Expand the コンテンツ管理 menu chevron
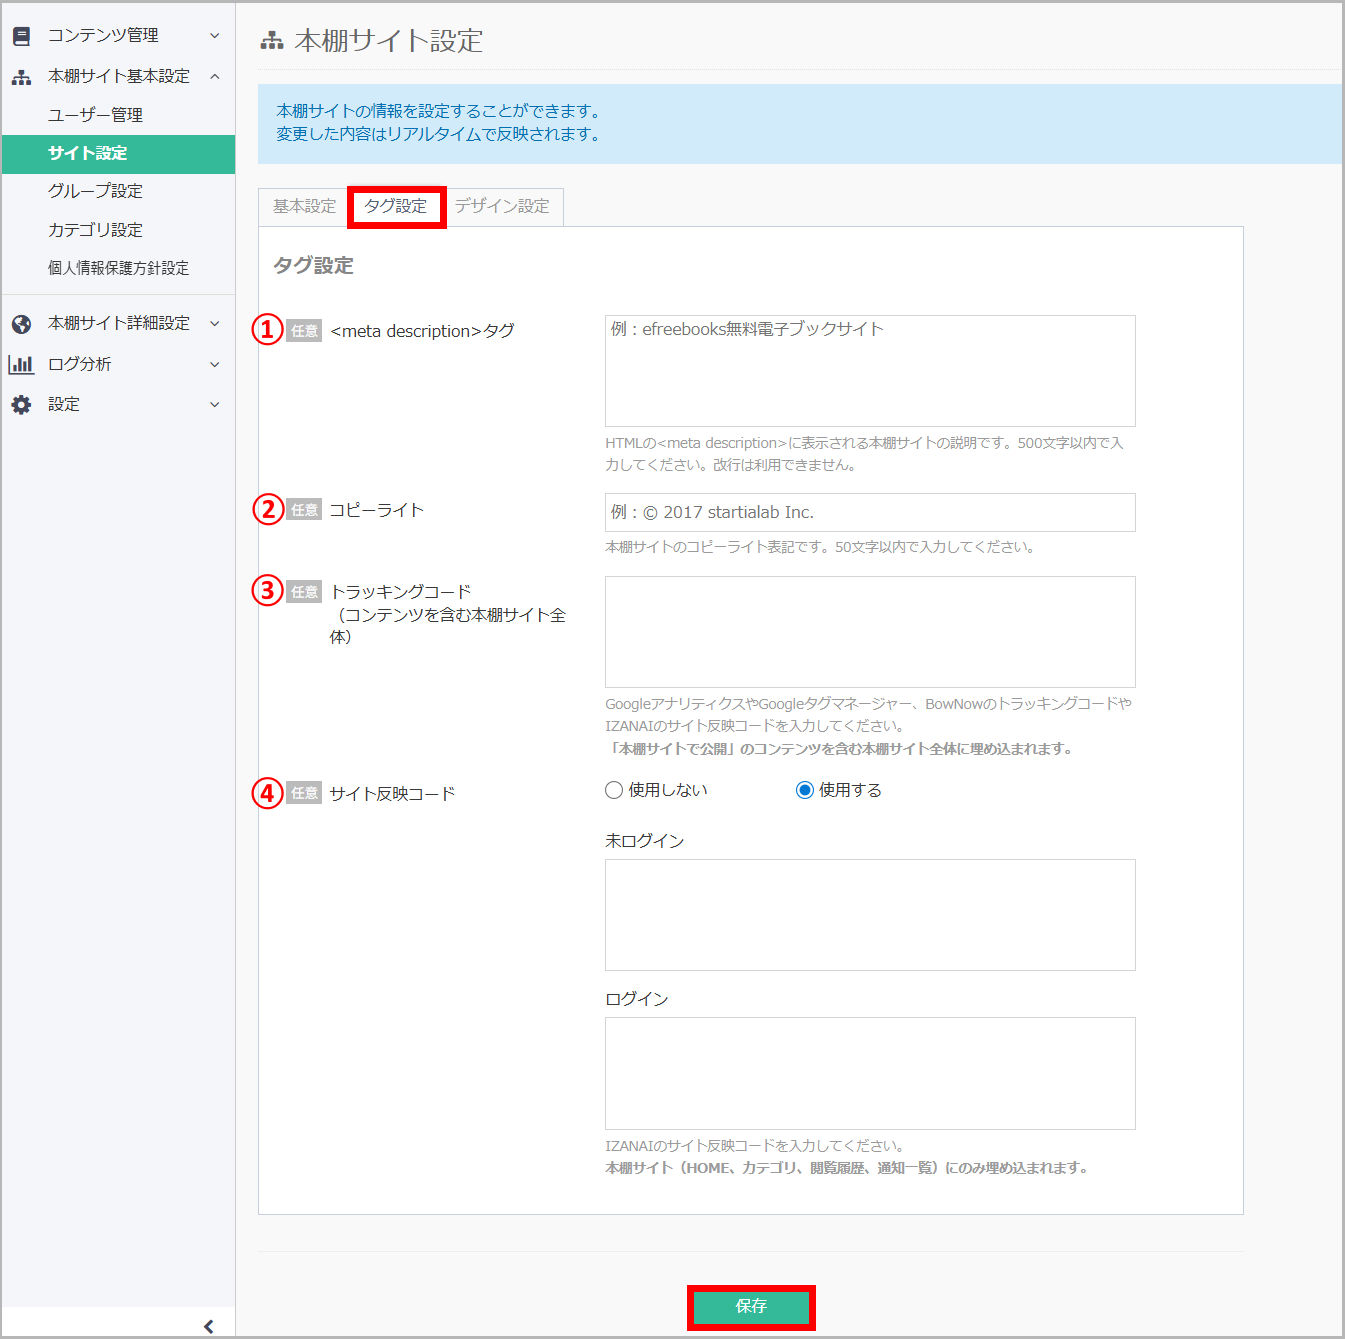 click(214, 36)
